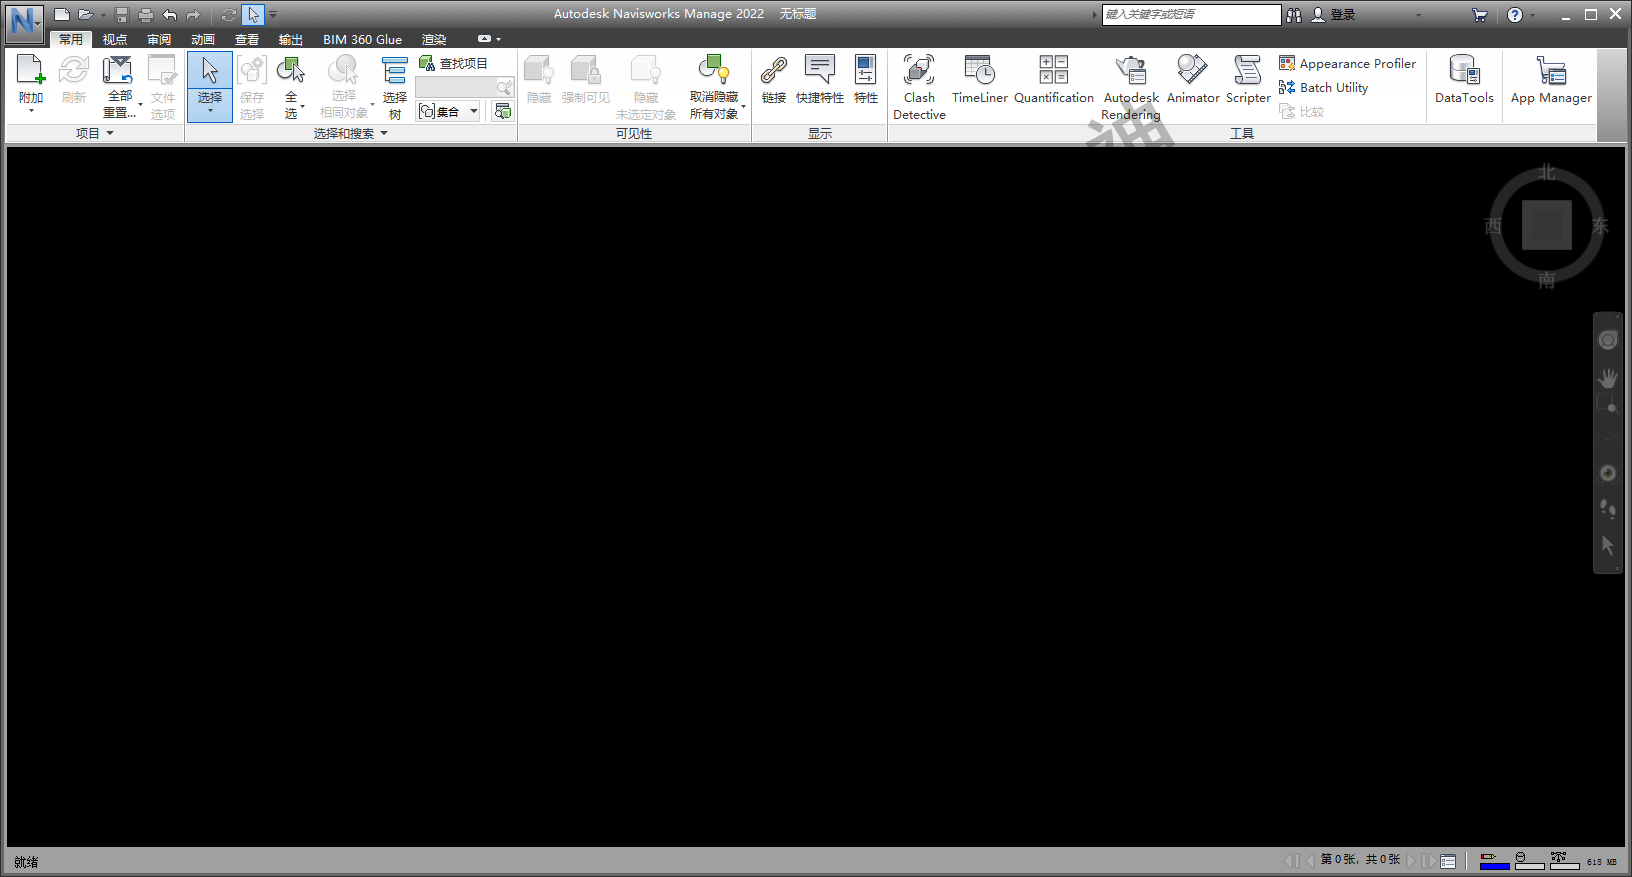Click 查找项目 find items button
1632x877 pixels.
click(454, 63)
